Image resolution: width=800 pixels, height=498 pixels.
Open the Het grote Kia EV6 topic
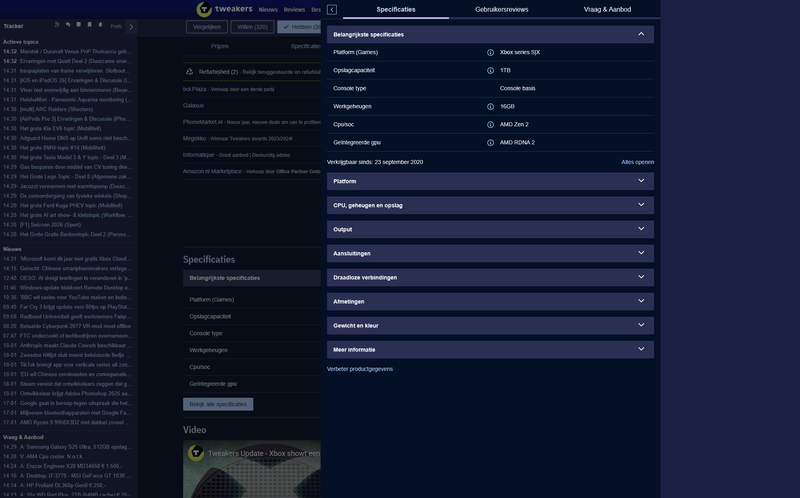coord(60,129)
